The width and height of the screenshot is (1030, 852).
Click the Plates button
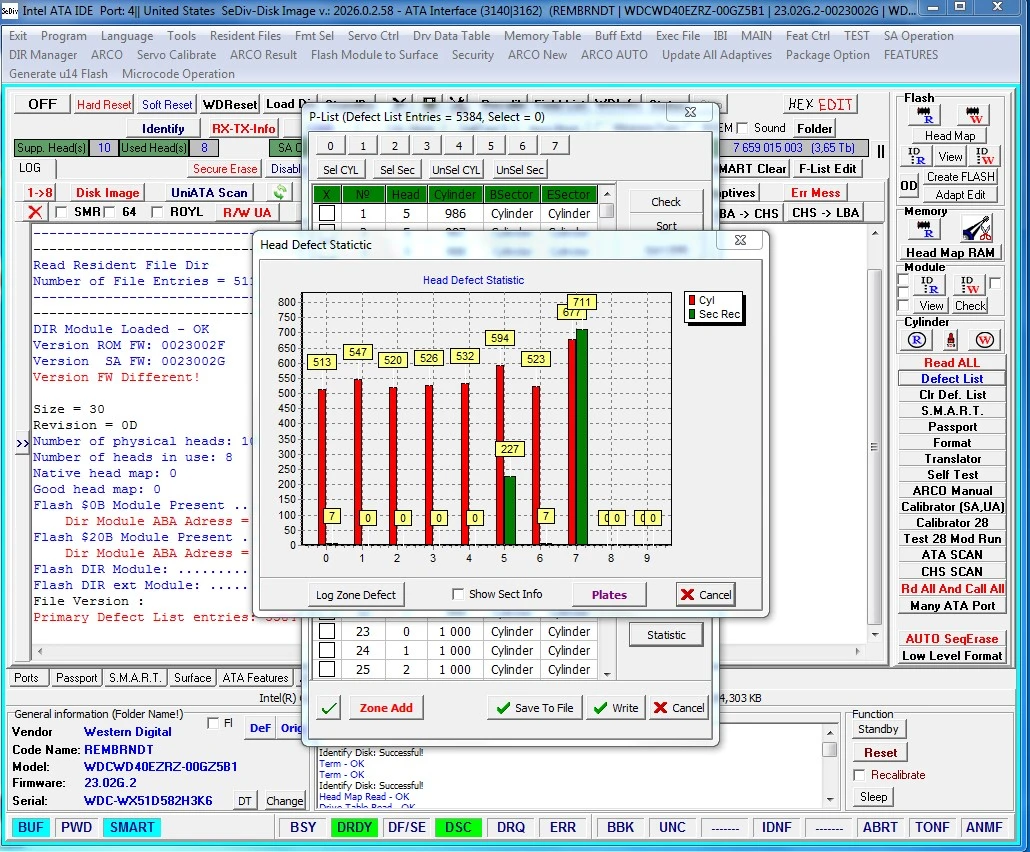pyautogui.click(x=609, y=595)
